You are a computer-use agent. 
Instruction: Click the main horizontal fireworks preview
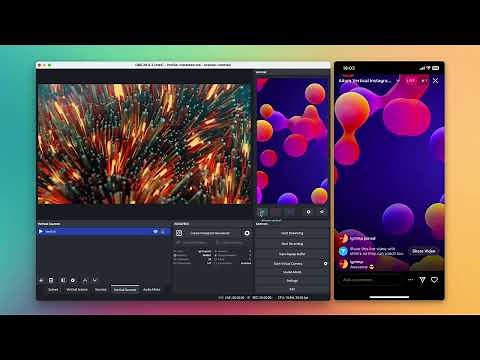tap(144, 144)
